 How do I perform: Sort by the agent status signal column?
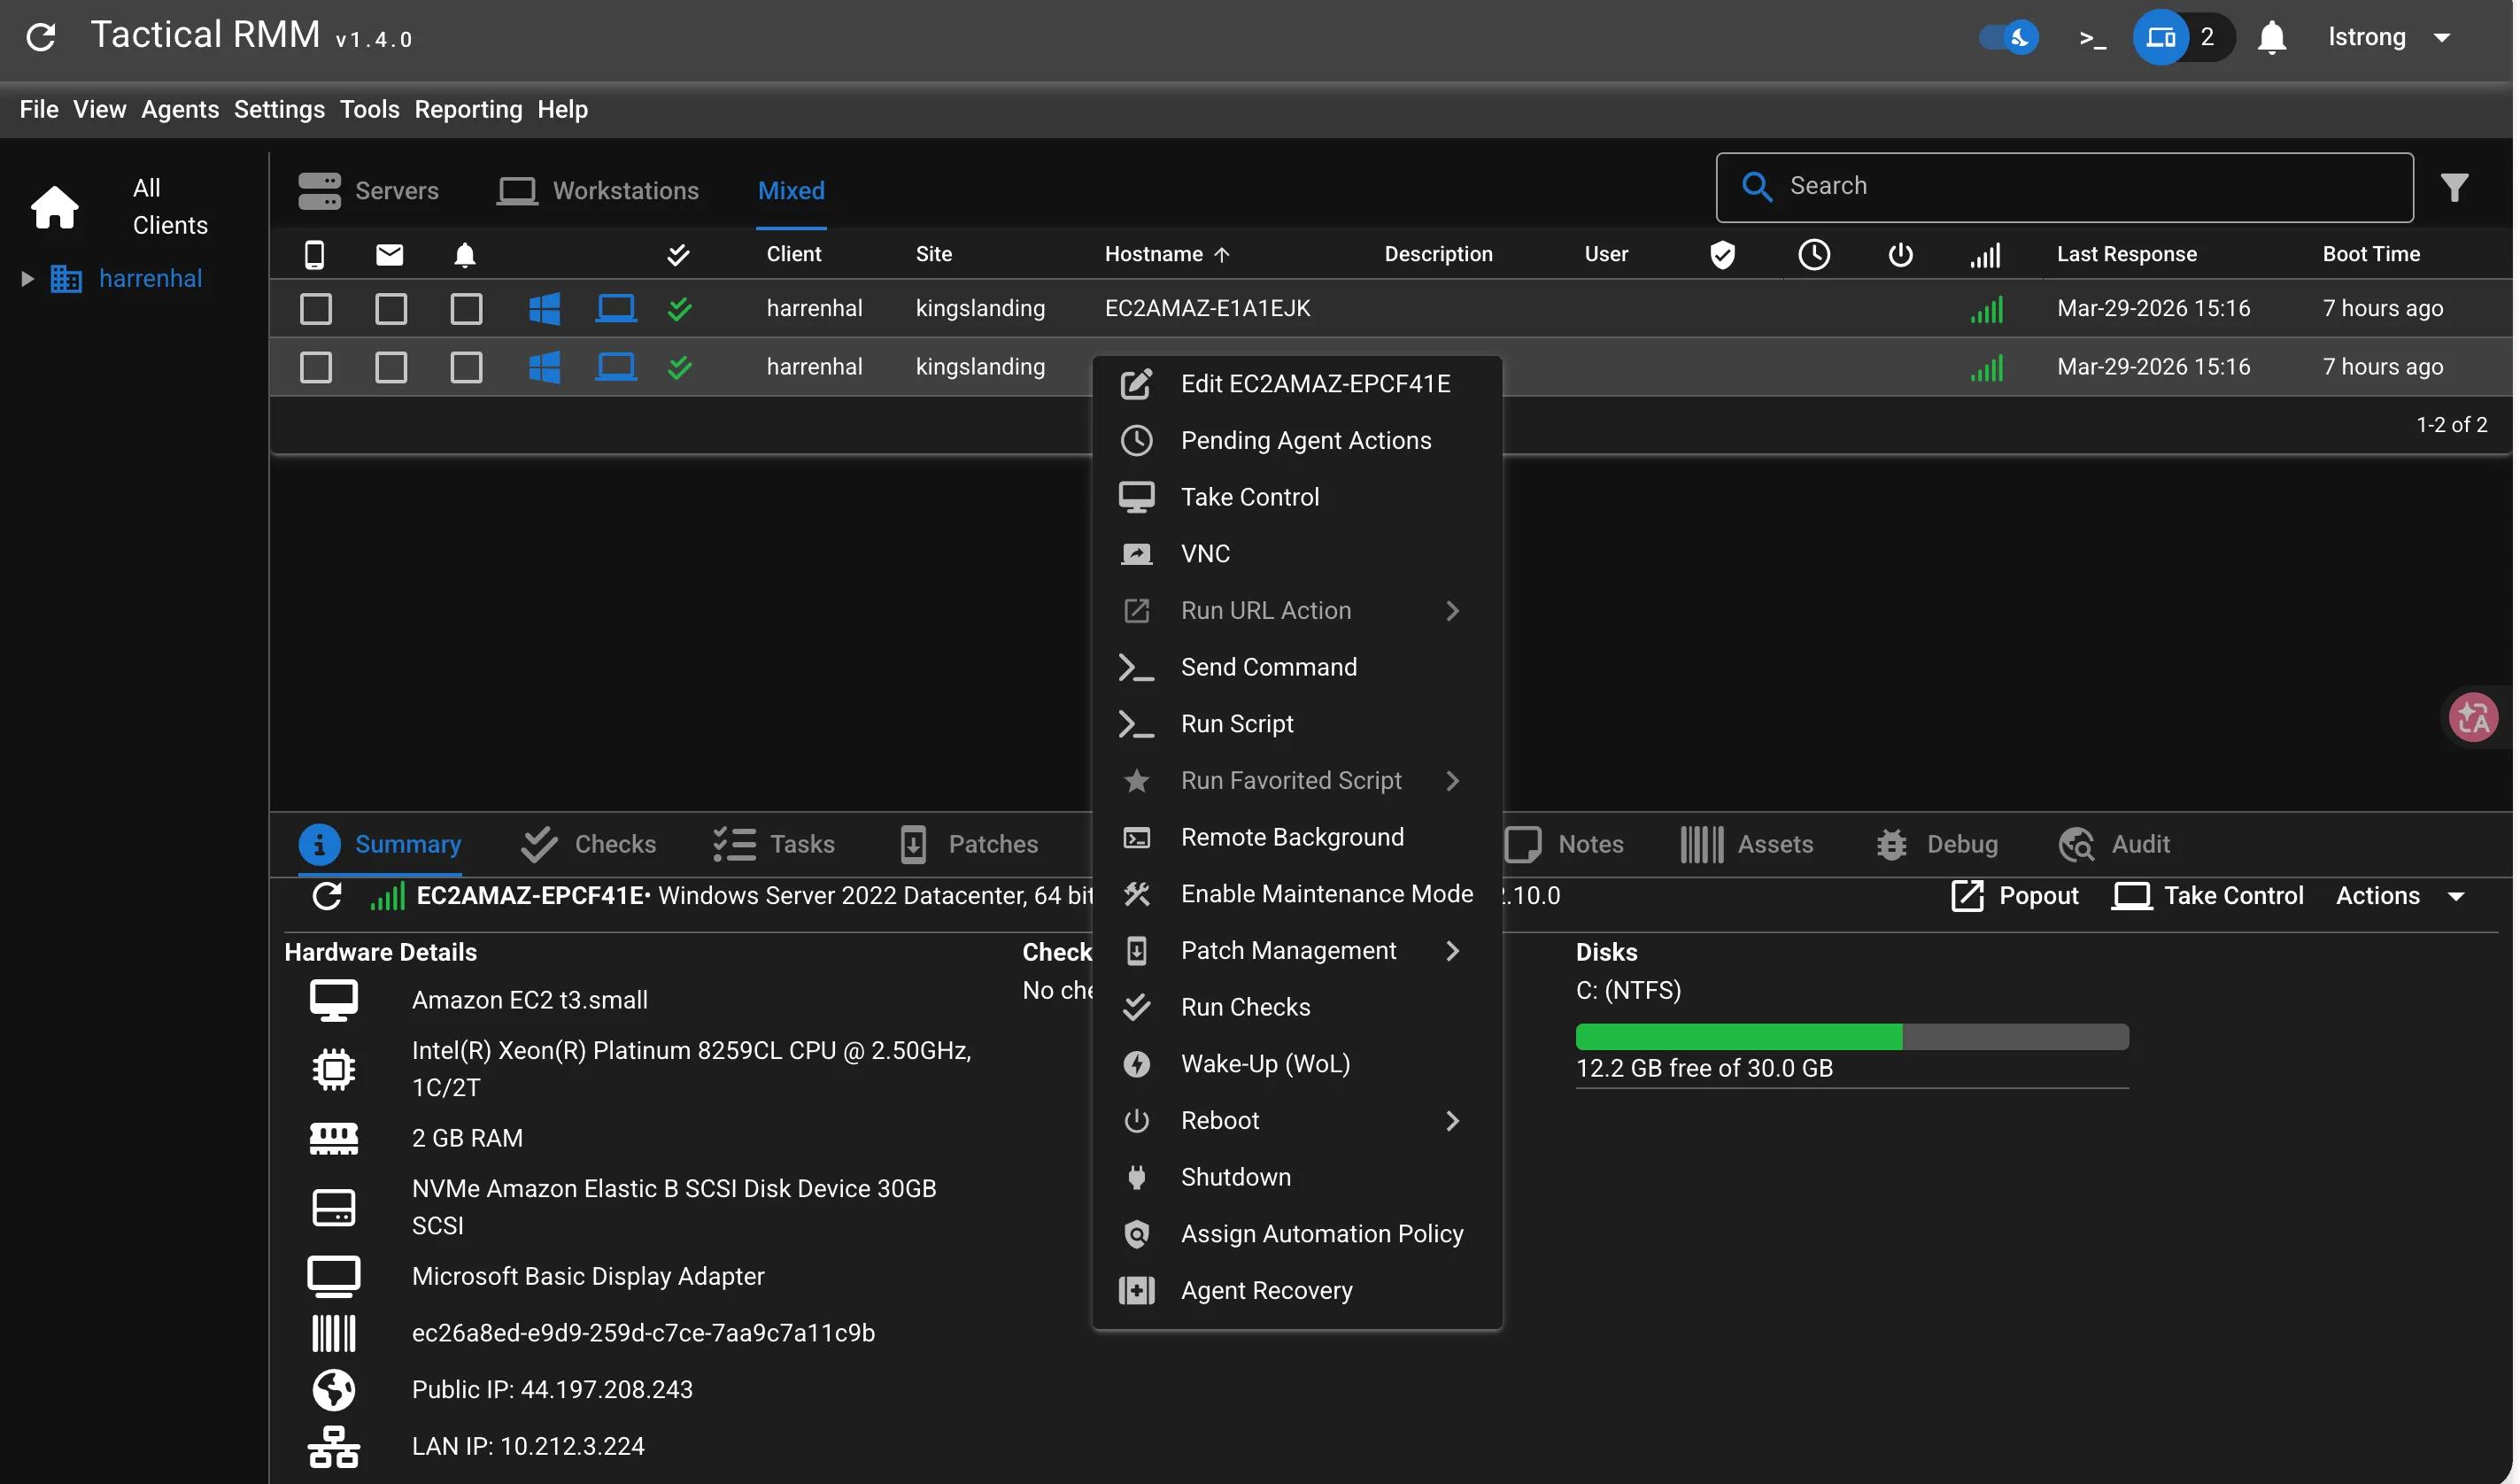point(1986,255)
